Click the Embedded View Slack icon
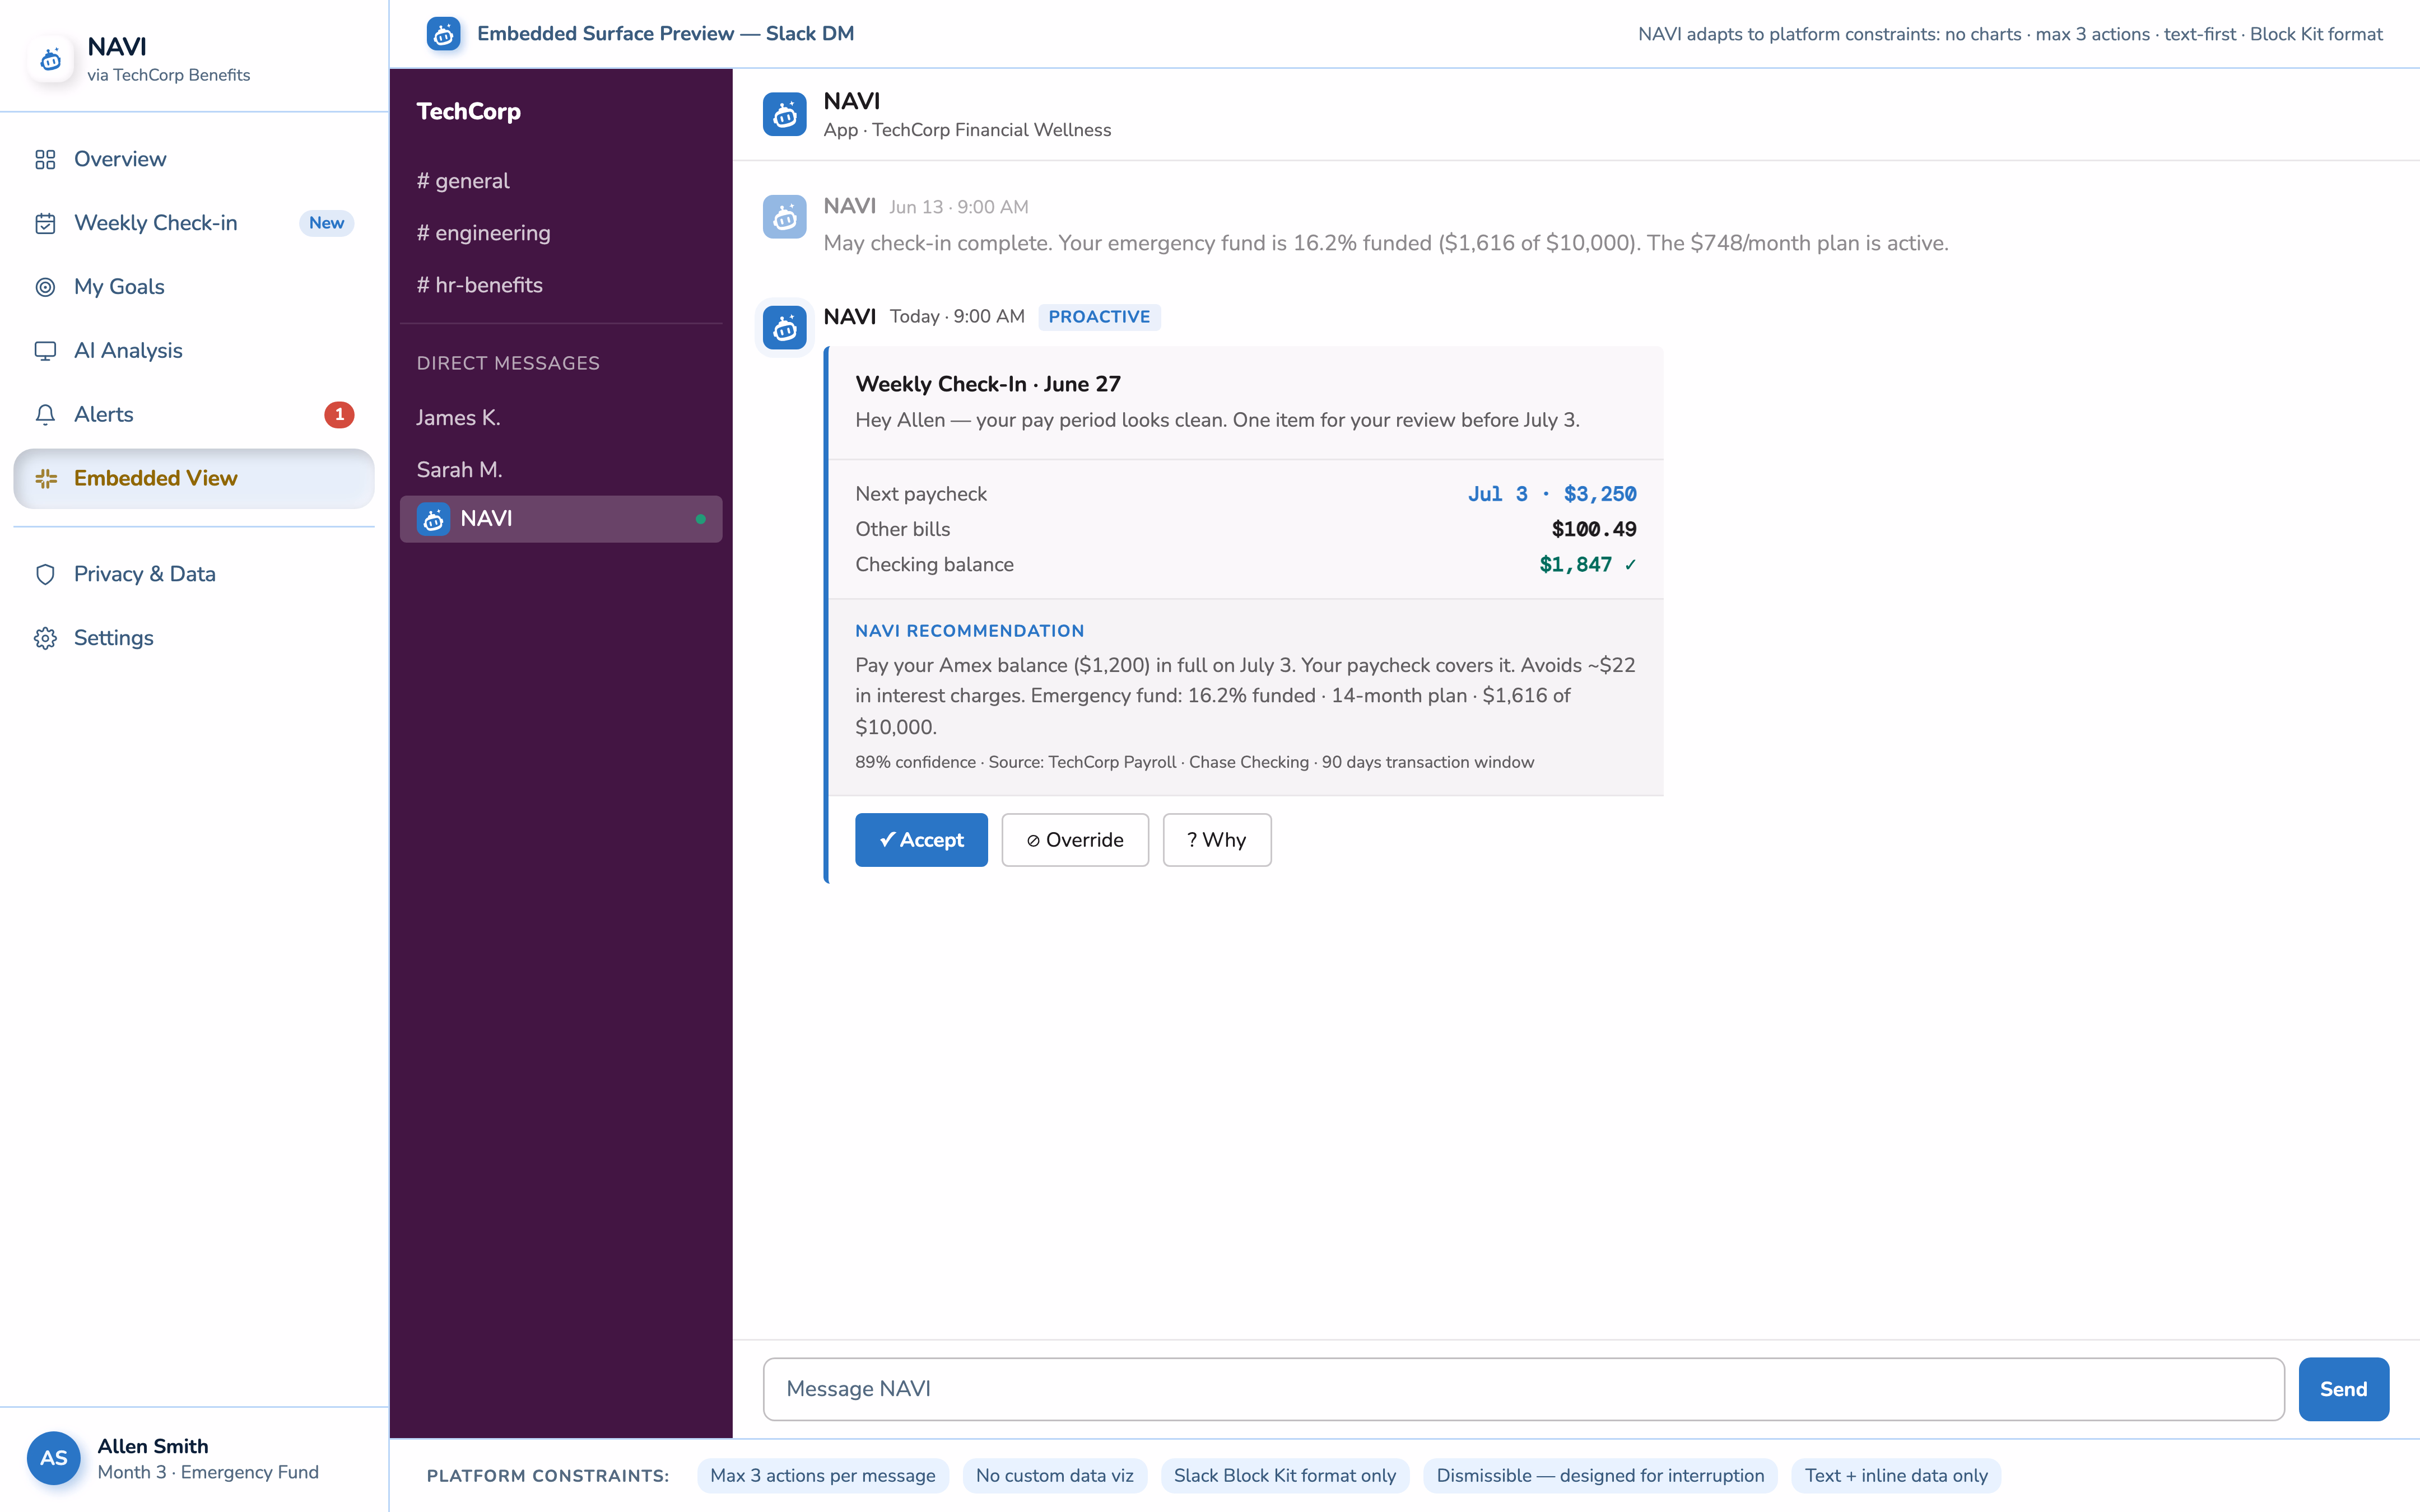 (x=45, y=479)
